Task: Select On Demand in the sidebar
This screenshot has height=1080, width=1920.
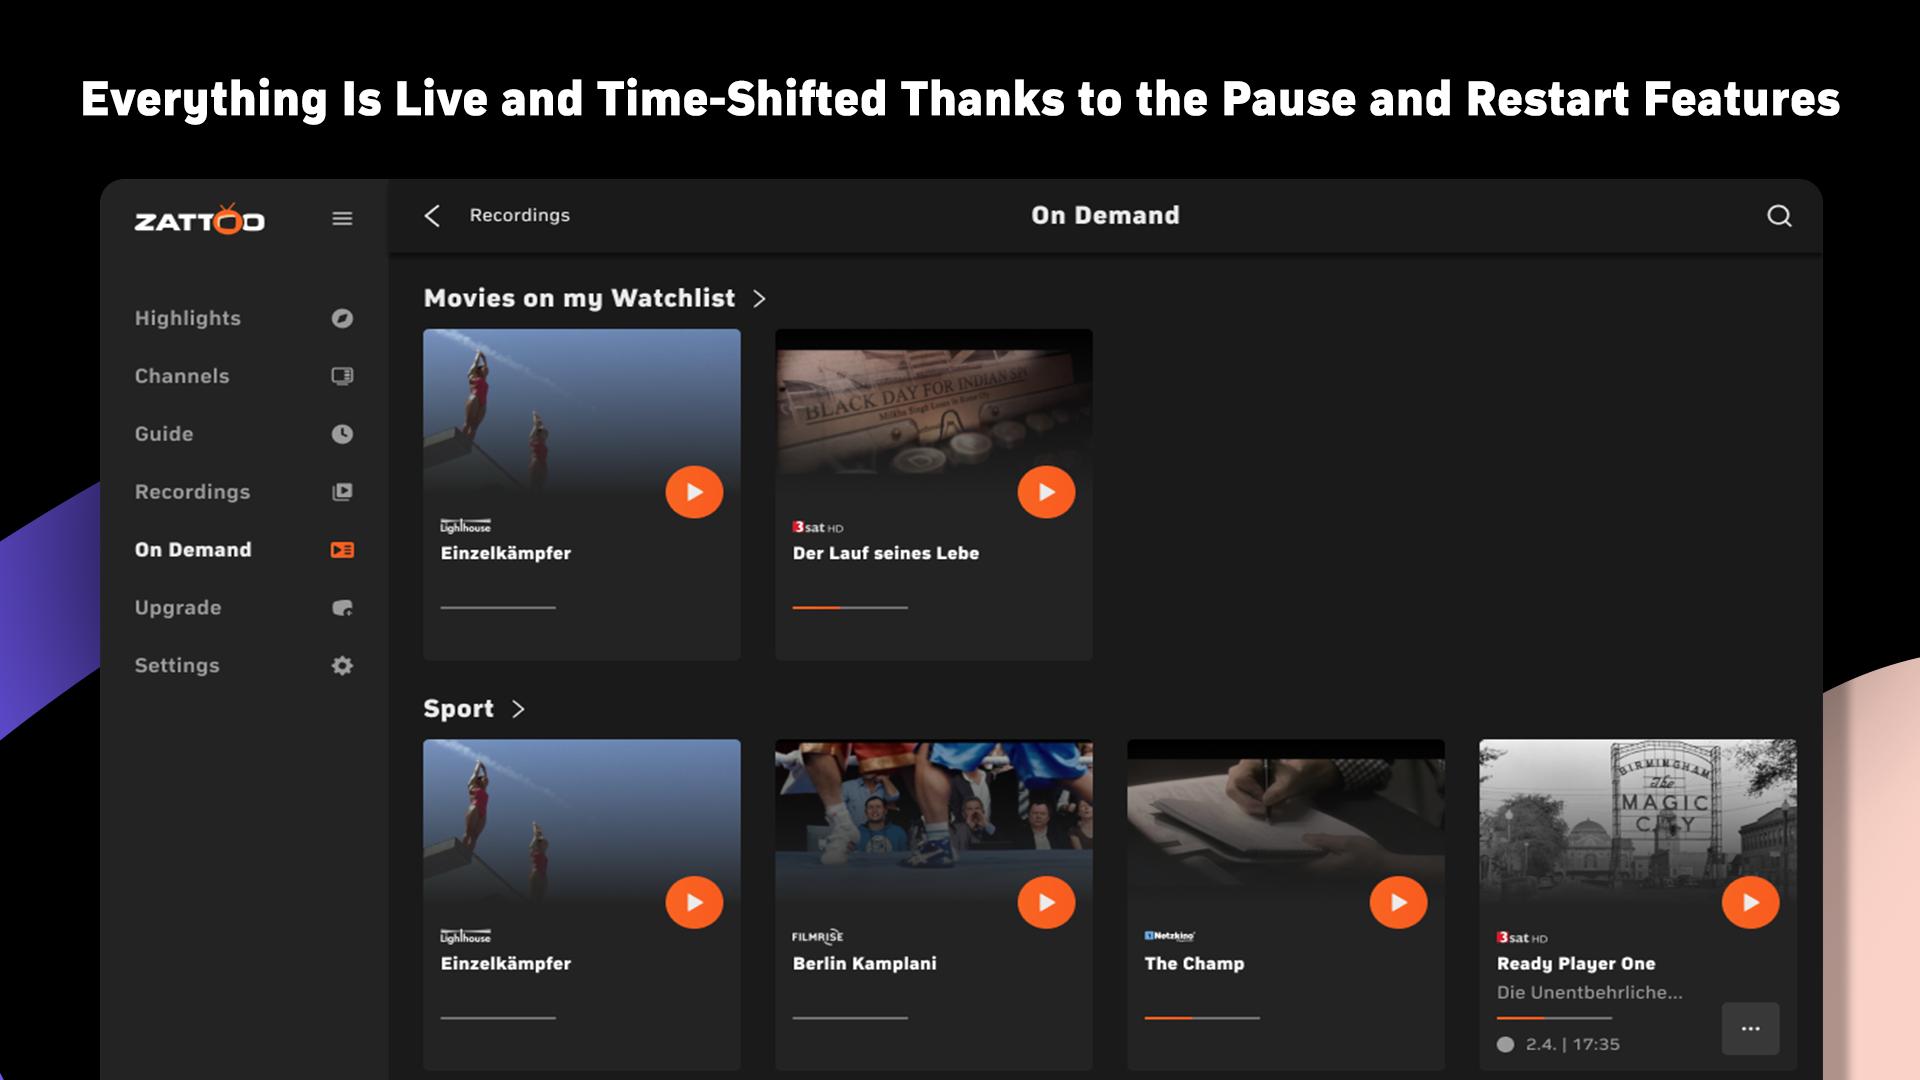Action: (193, 550)
